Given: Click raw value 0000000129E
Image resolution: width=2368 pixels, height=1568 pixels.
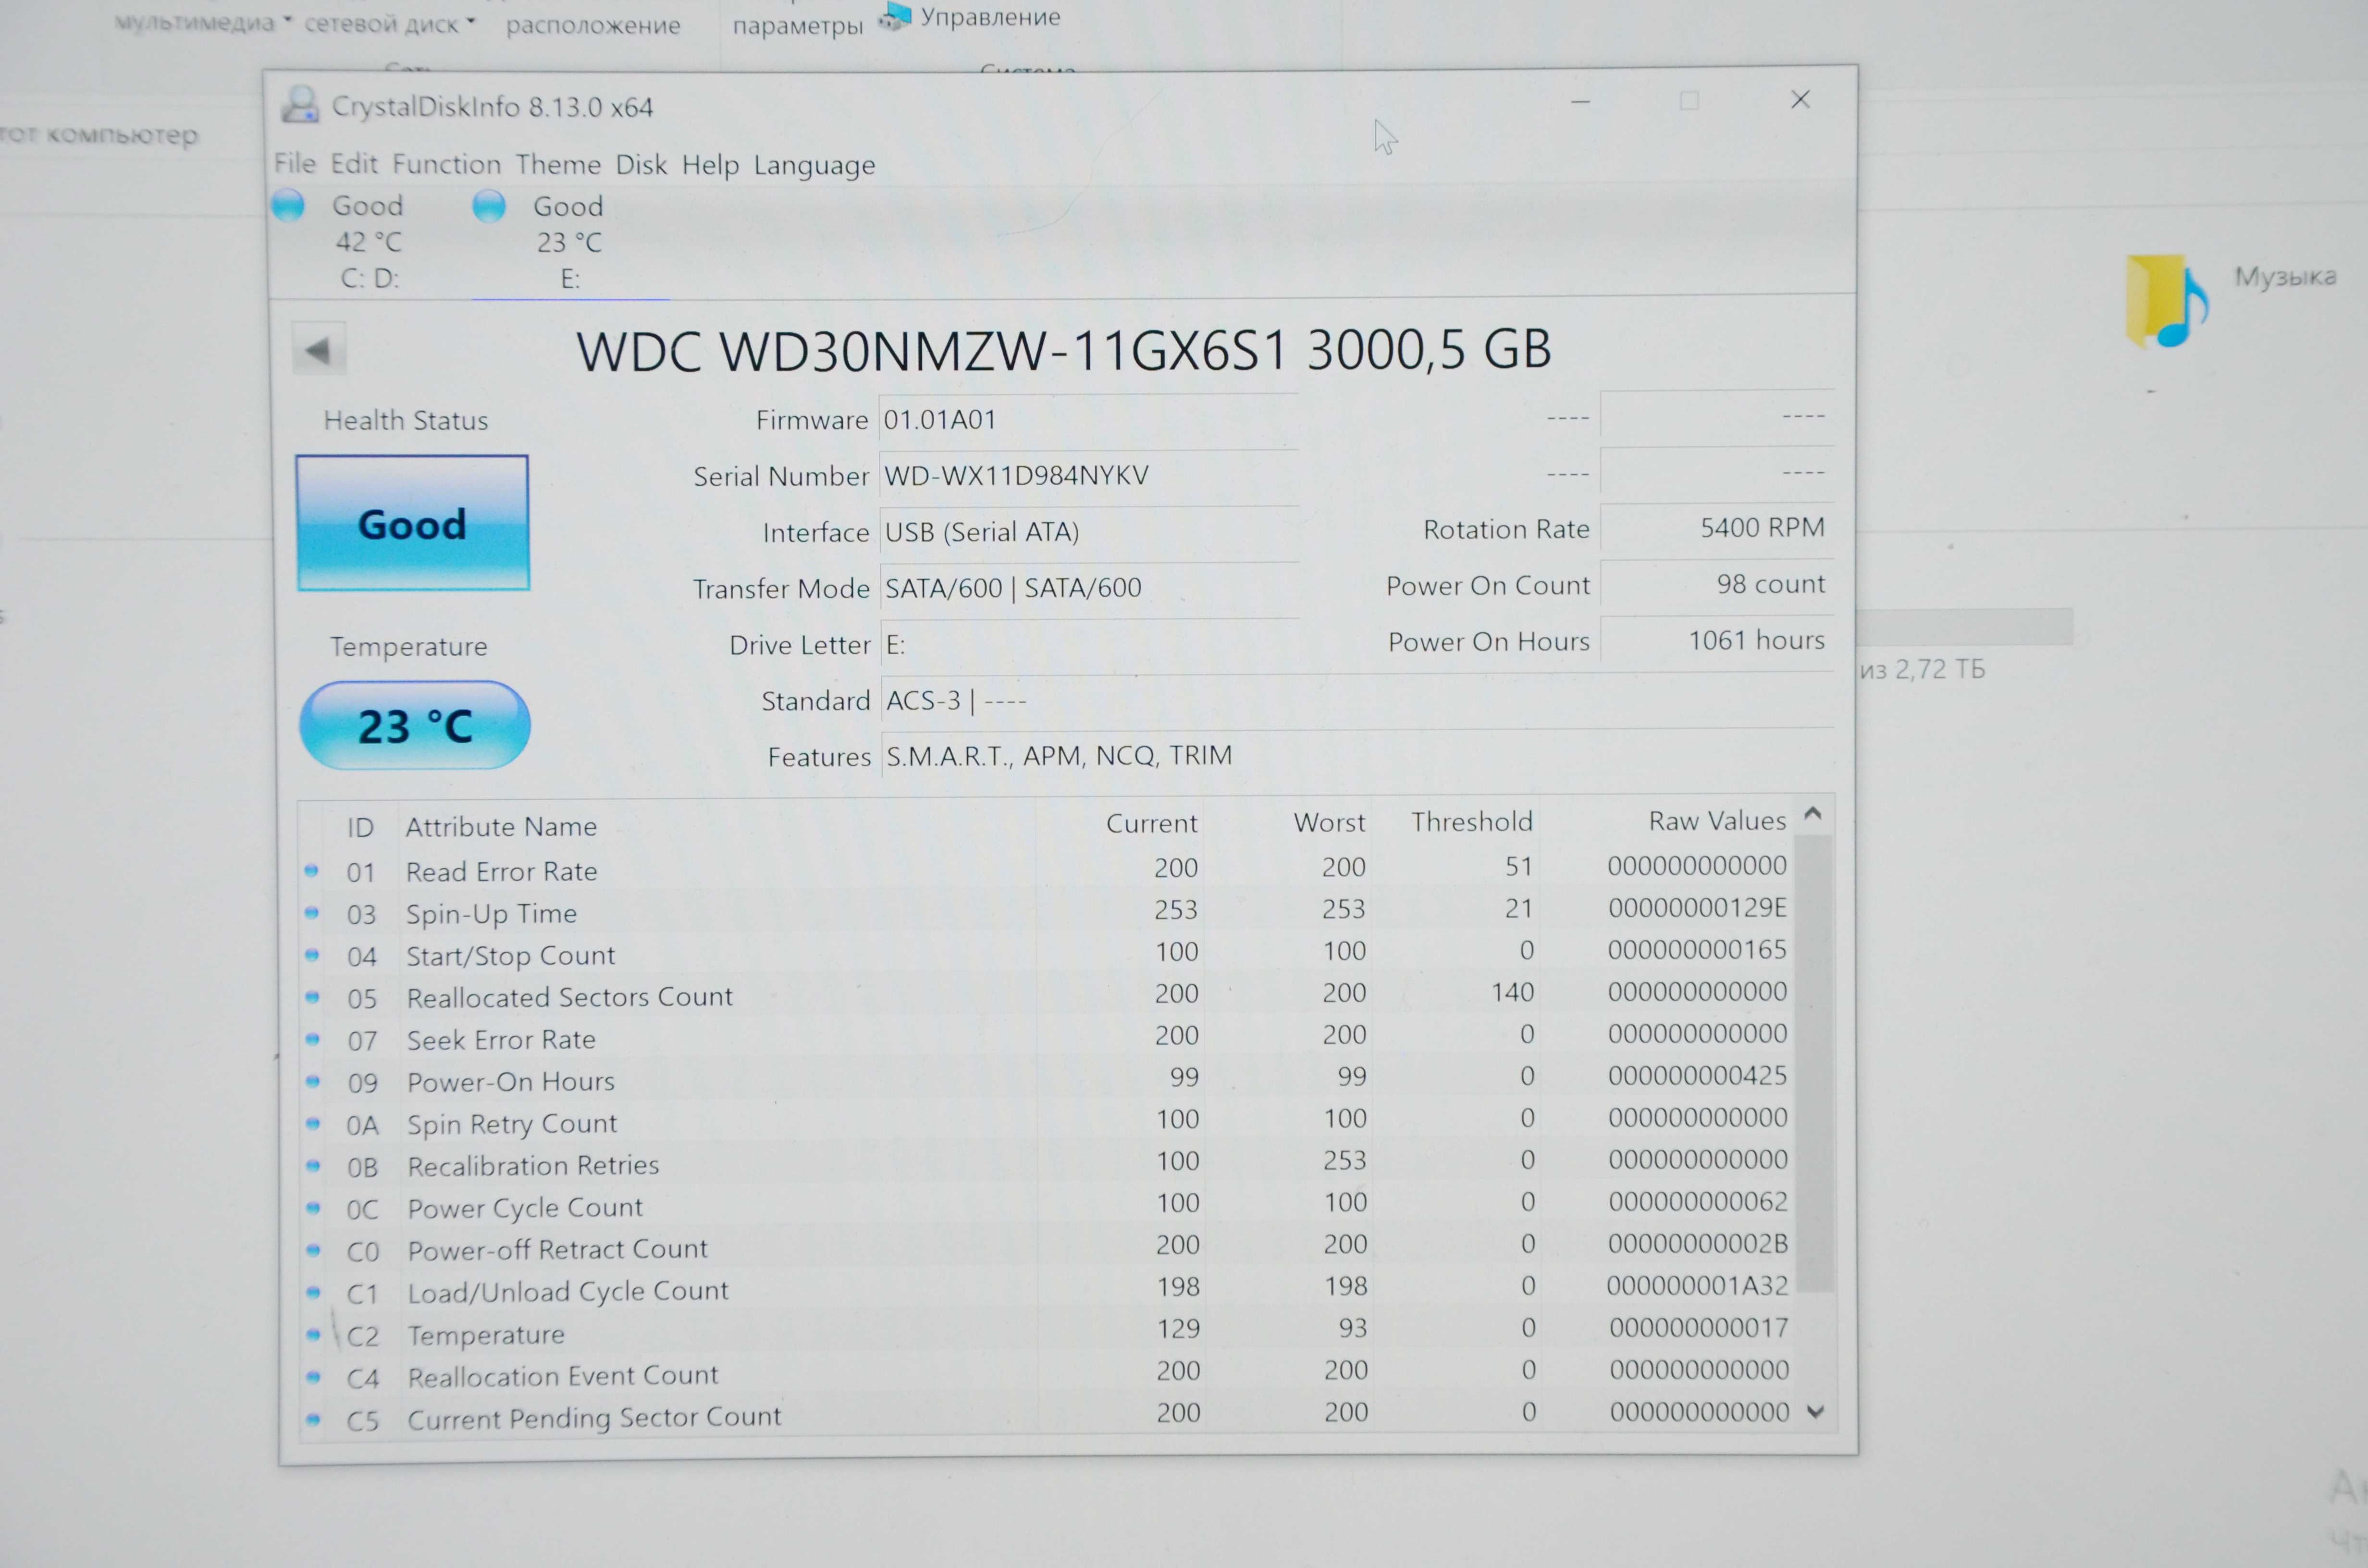Looking at the screenshot, I should tap(1697, 908).
